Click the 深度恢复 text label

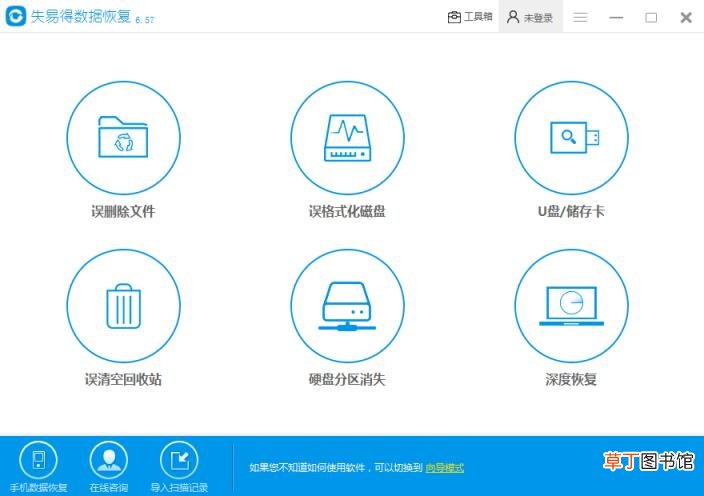point(571,380)
